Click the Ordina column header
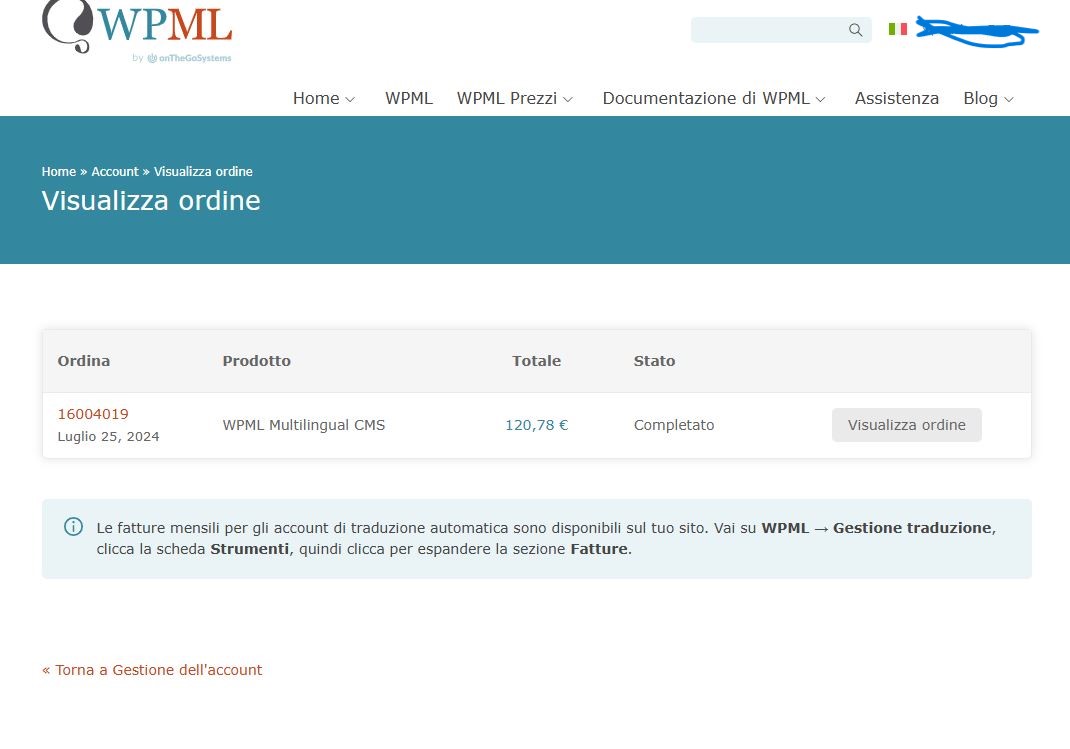This screenshot has width=1070, height=749. click(x=83, y=361)
